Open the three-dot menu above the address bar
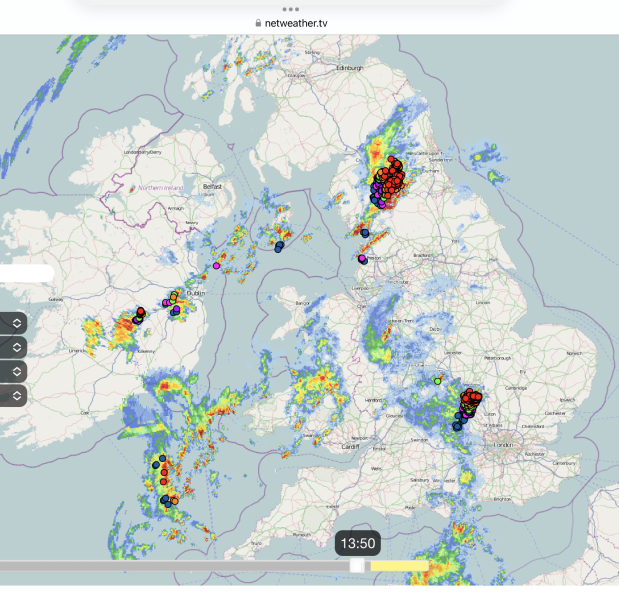This screenshot has height=600, width=619. pyautogui.click(x=291, y=9)
